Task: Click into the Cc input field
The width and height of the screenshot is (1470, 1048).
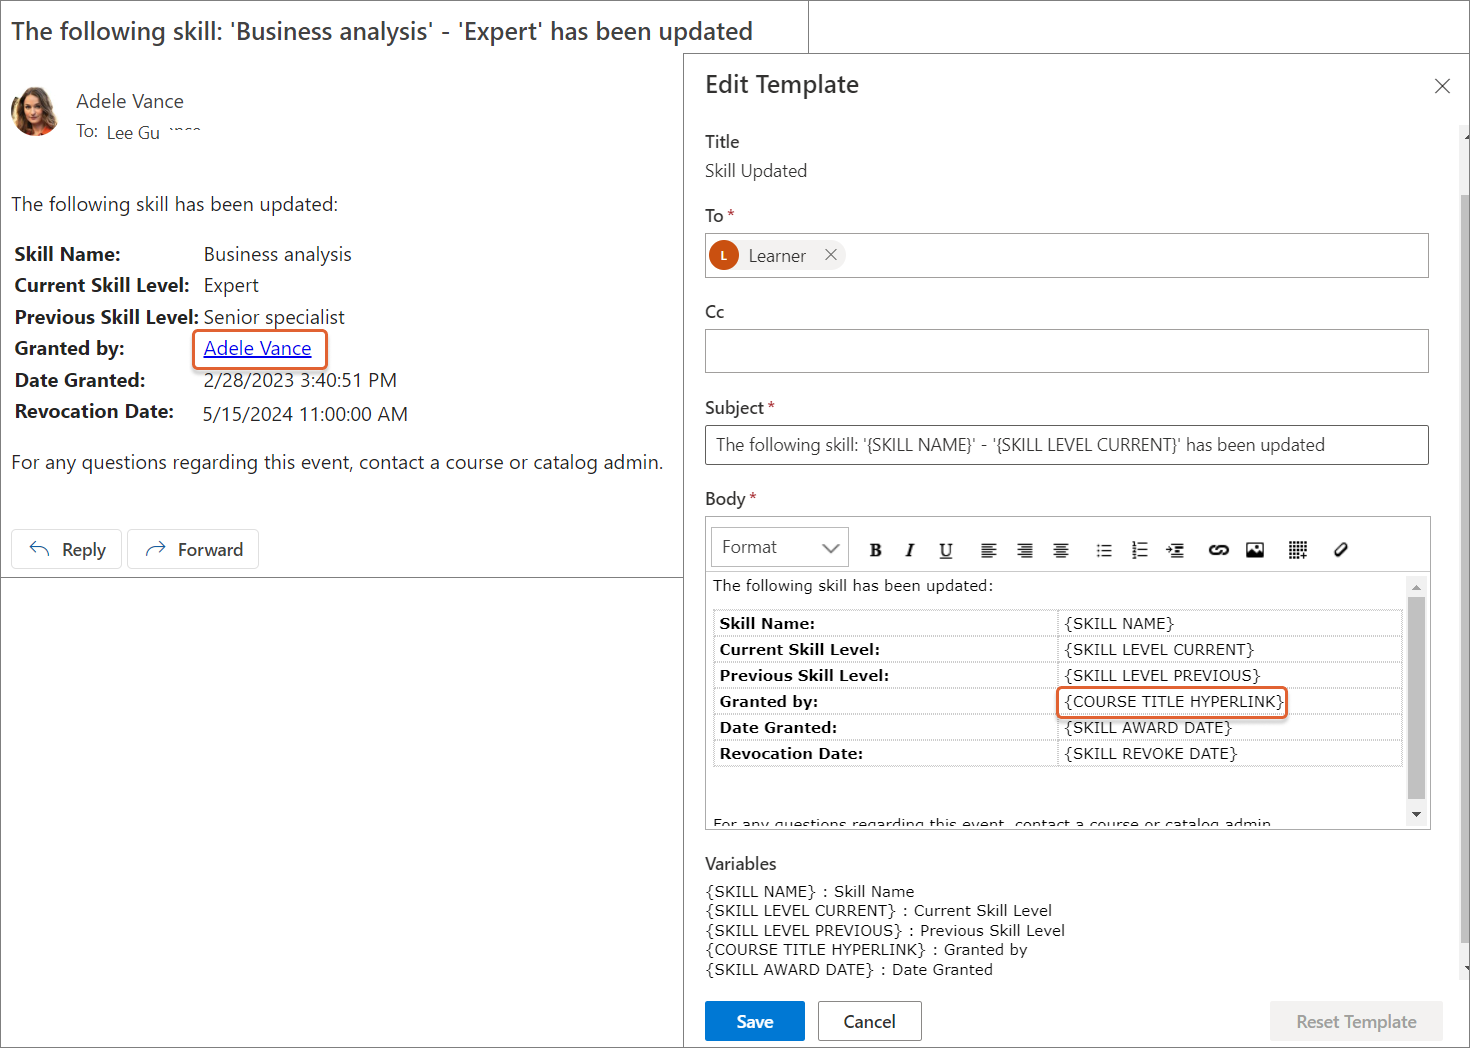Action: click(1066, 351)
